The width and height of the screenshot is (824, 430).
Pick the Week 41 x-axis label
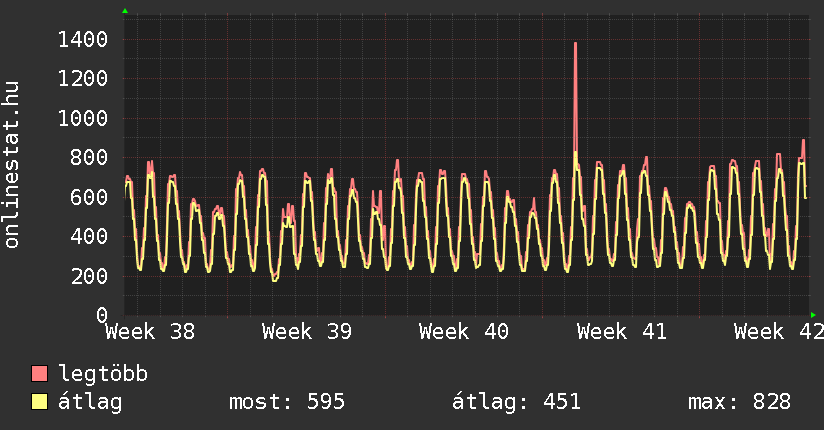[622, 332]
